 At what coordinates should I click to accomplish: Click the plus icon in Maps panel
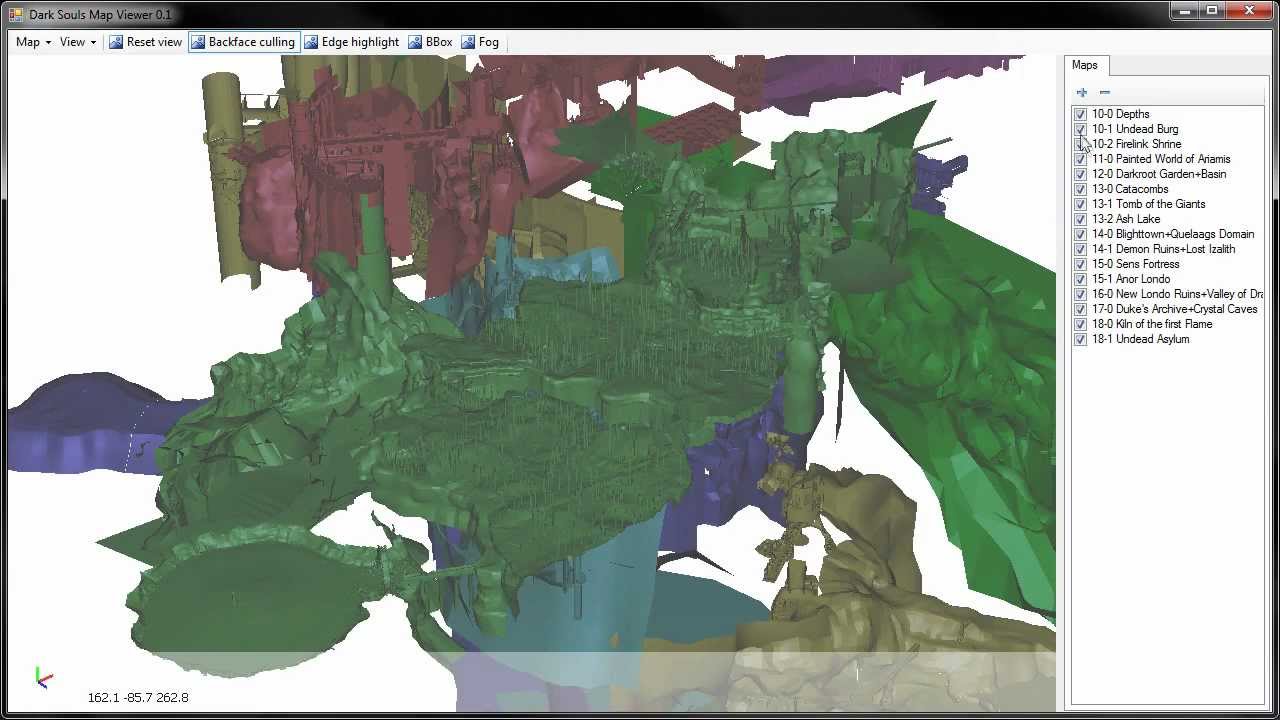tap(1081, 92)
